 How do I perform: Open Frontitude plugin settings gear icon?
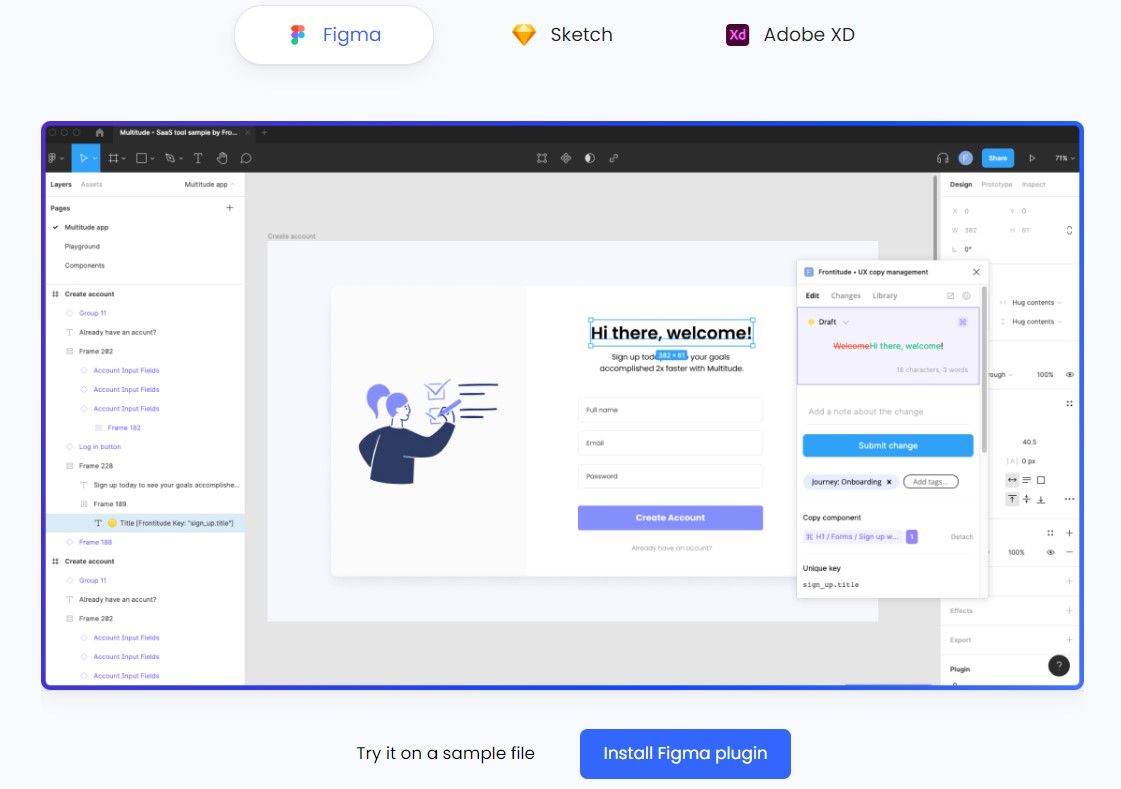pos(966,295)
